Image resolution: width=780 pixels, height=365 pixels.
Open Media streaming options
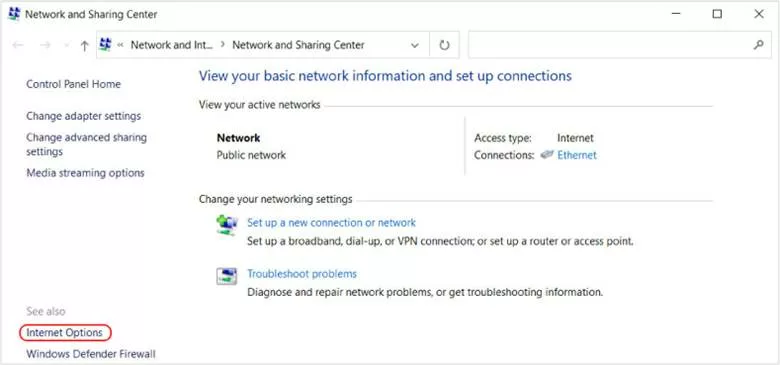click(85, 173)
